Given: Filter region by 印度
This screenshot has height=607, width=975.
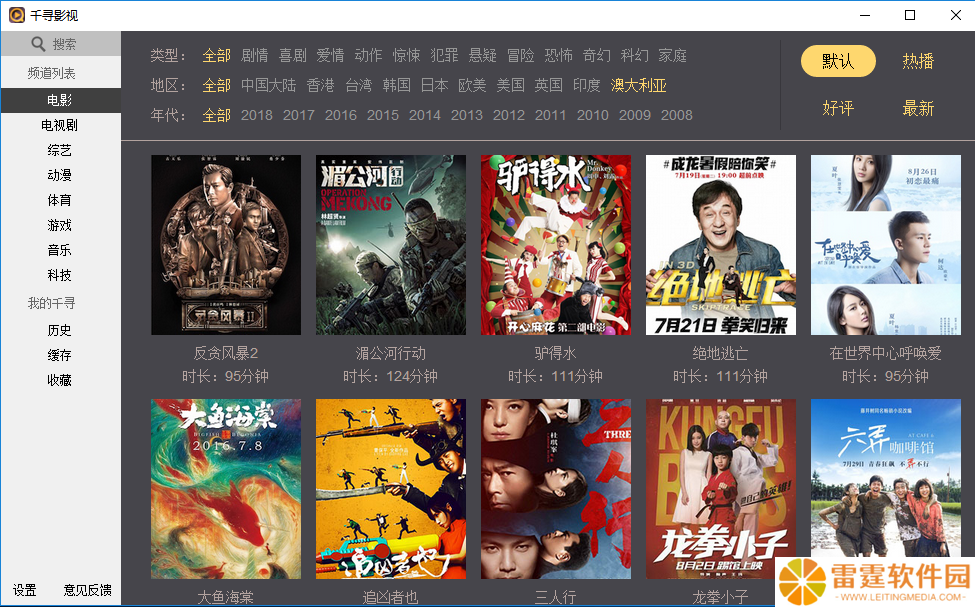Looking at the screenshot, I should pos(586,85).
